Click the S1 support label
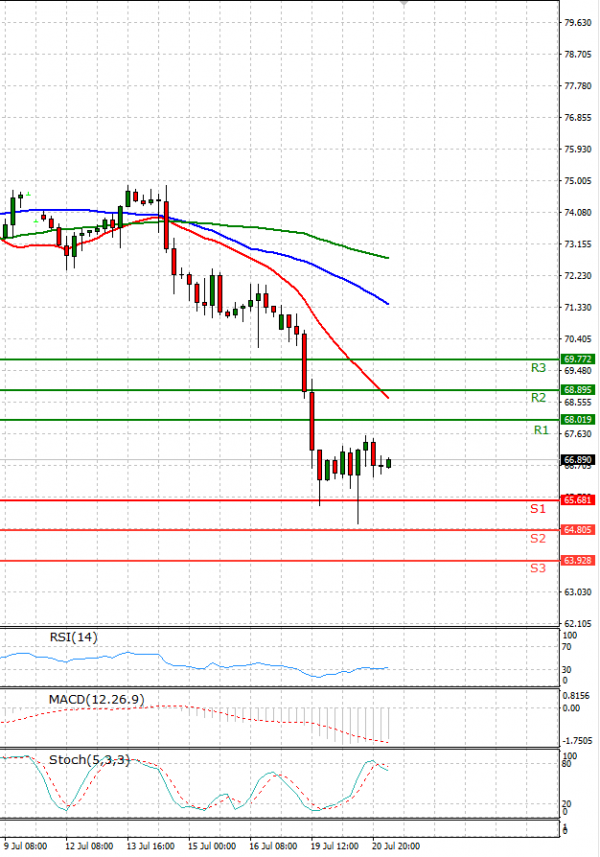Viewport: 600px width, 857px height. (538, 509)
